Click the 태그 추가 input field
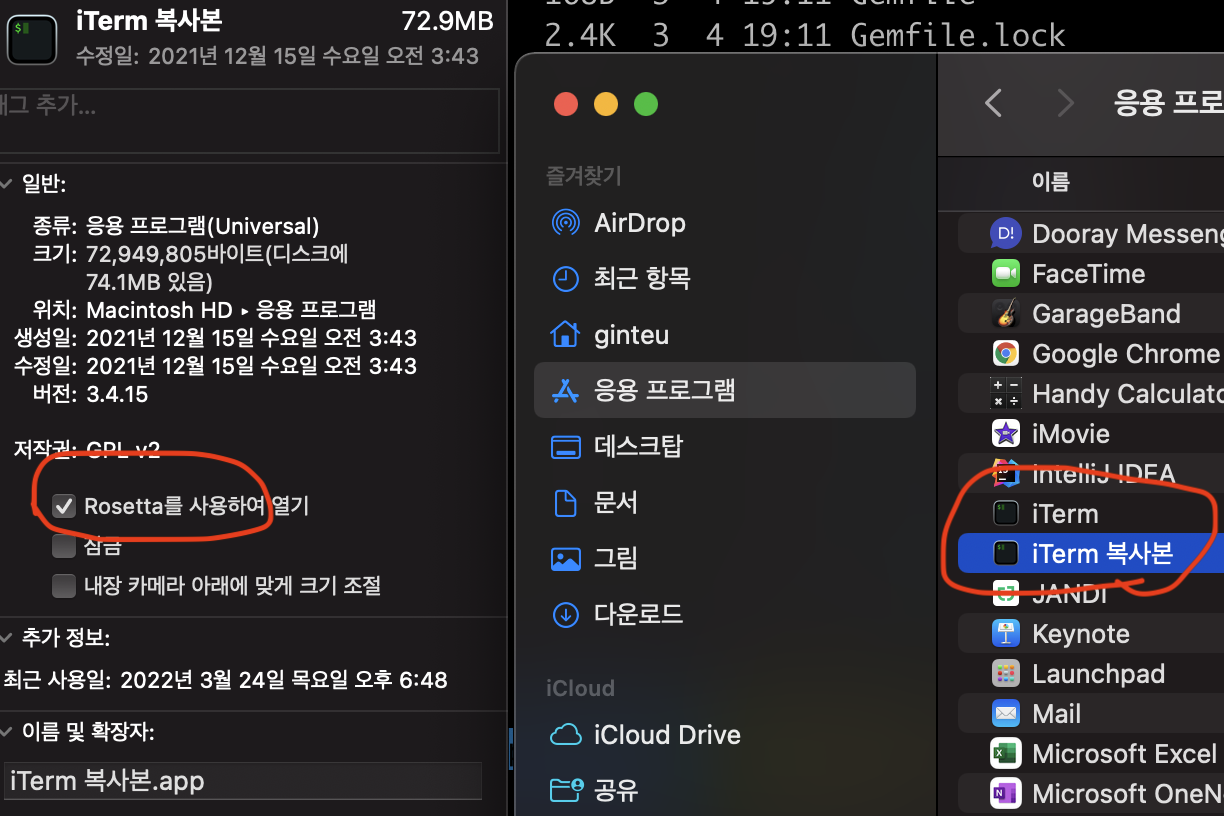Viewport: 1224px width, 816px height. coord(249,120)
